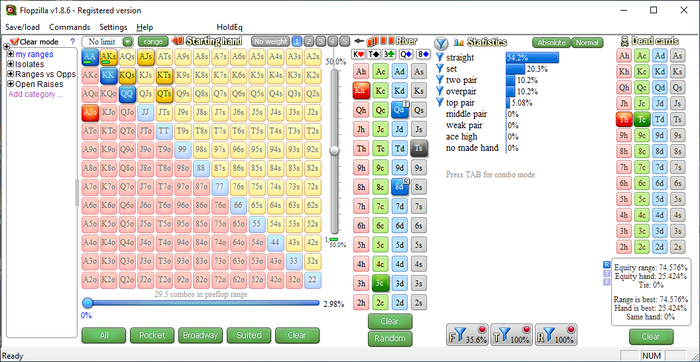Toggle Th in the Dead cards panel
This screenshot has height=362, width=700.
click(x=624, y=119)
